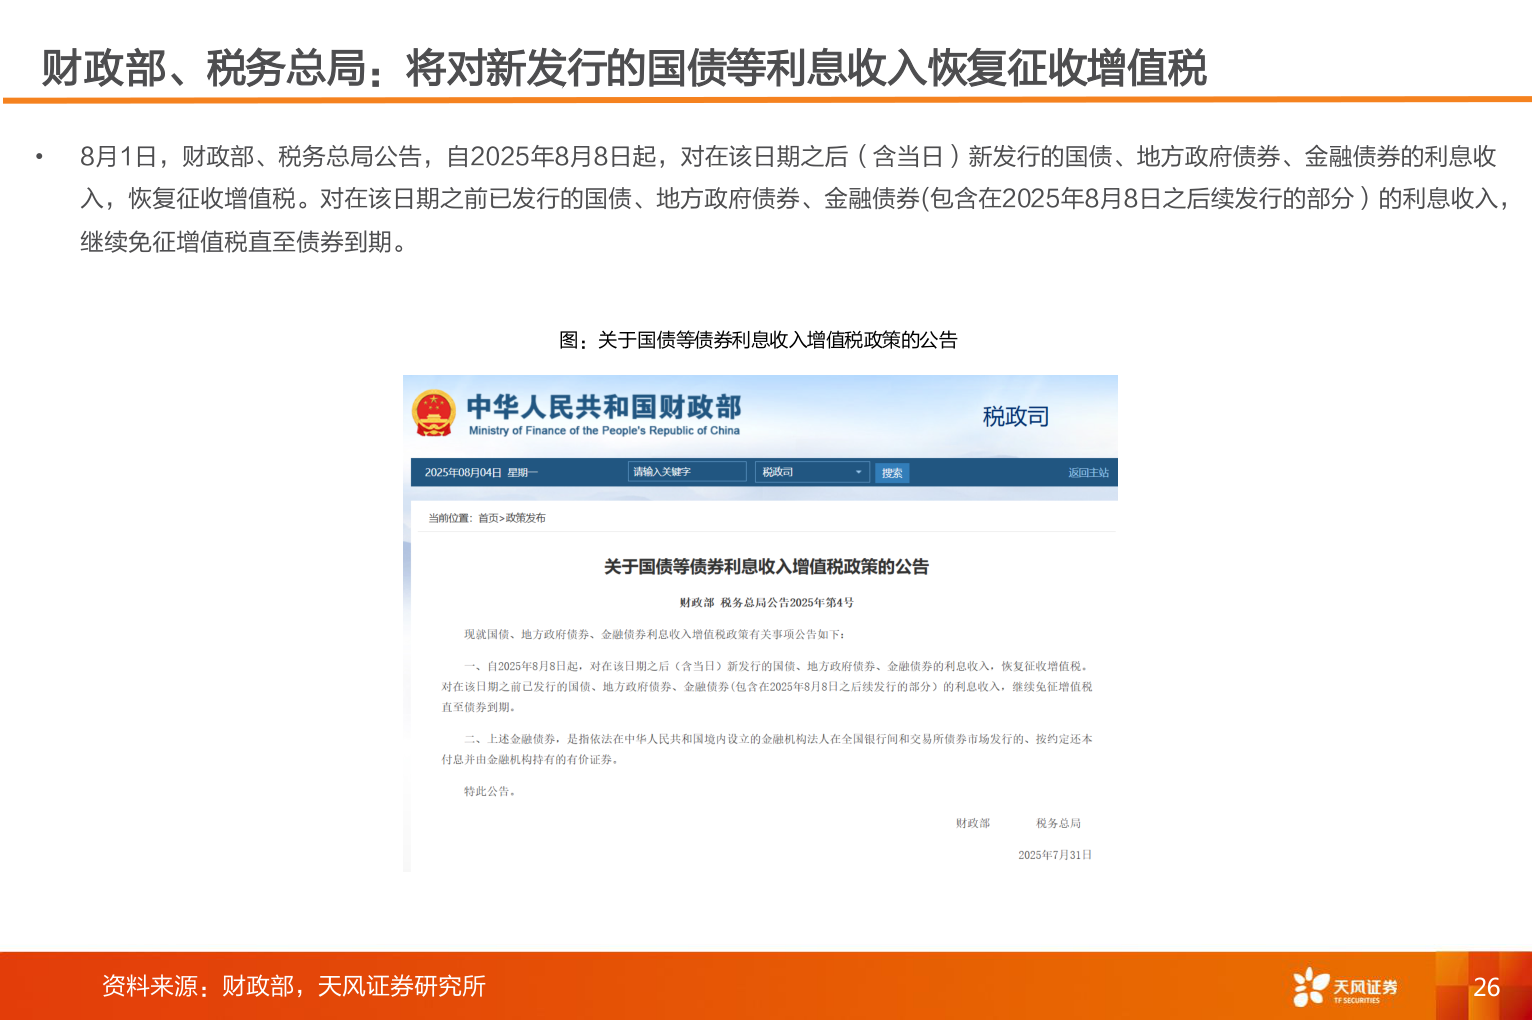Screen dimensions: 1532x1020
Task: Click the 请输入关键字 search field
Action: click(687, 471)
